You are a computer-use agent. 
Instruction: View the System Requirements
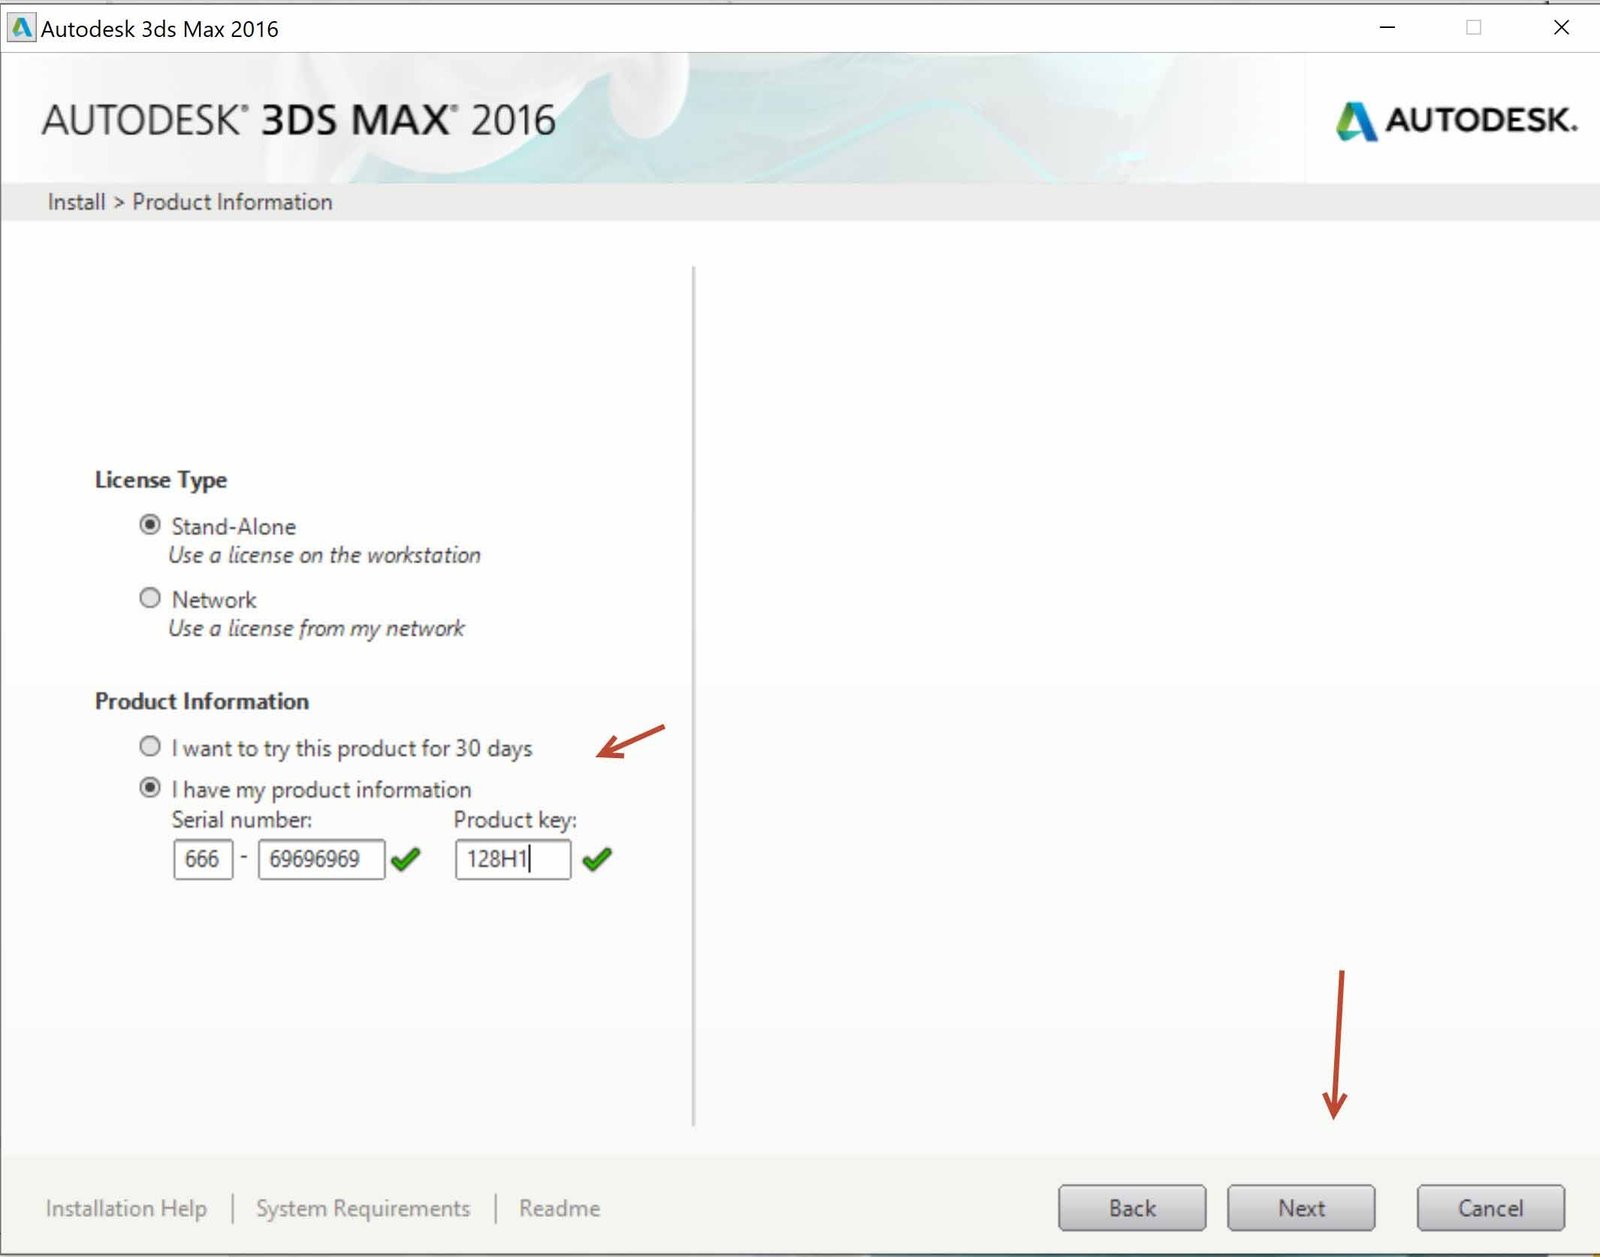pyautogui.click(x=364, y=1207)
